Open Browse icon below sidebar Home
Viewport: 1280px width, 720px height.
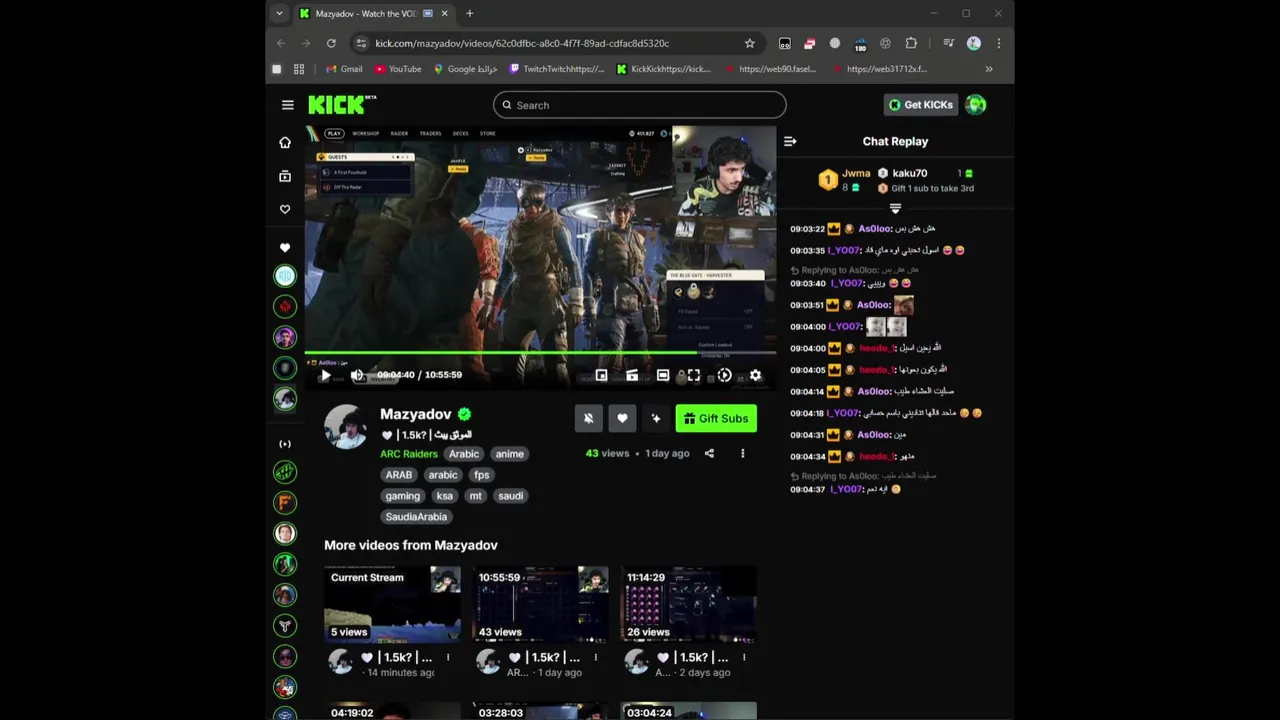point(285,176)
